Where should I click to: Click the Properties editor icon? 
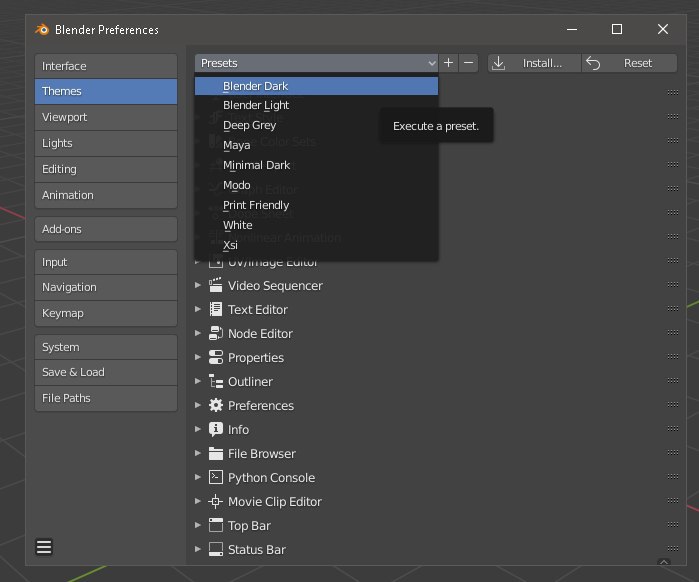point(216,357)
